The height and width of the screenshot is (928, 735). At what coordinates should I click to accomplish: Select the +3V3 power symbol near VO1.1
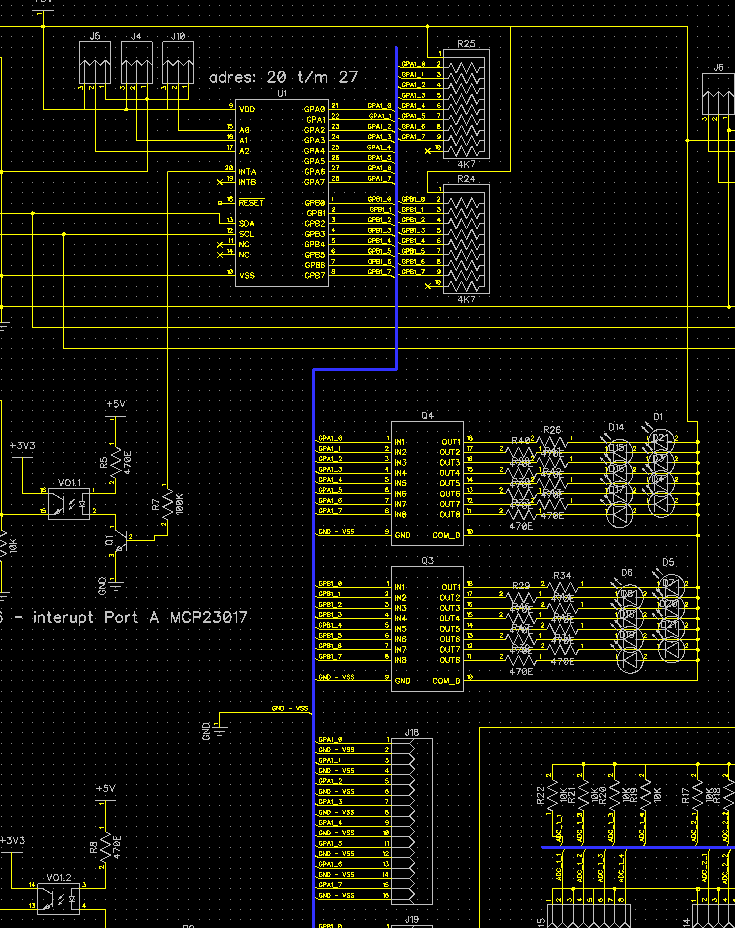(22, 451)
